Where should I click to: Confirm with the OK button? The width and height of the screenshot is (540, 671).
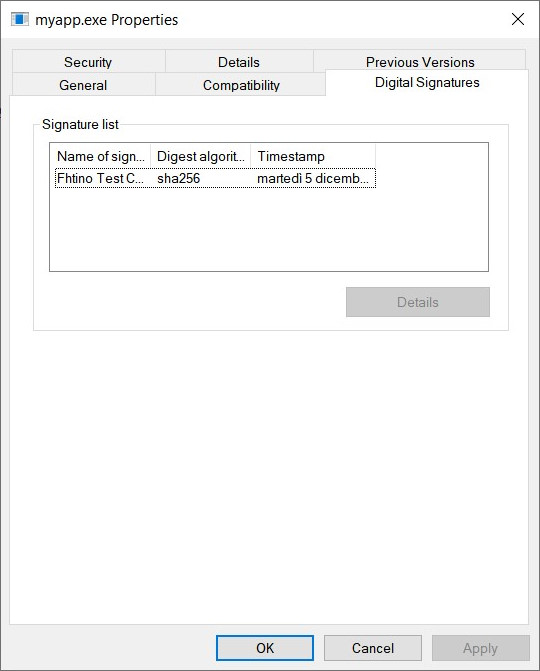pos(265,648)
